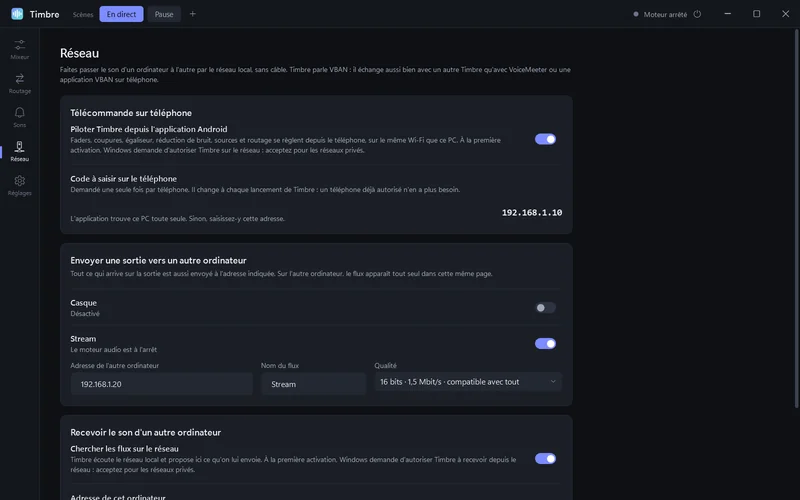
Task: Edit Adresse de l'autre ordinateur field
Action: click(161, 384)
